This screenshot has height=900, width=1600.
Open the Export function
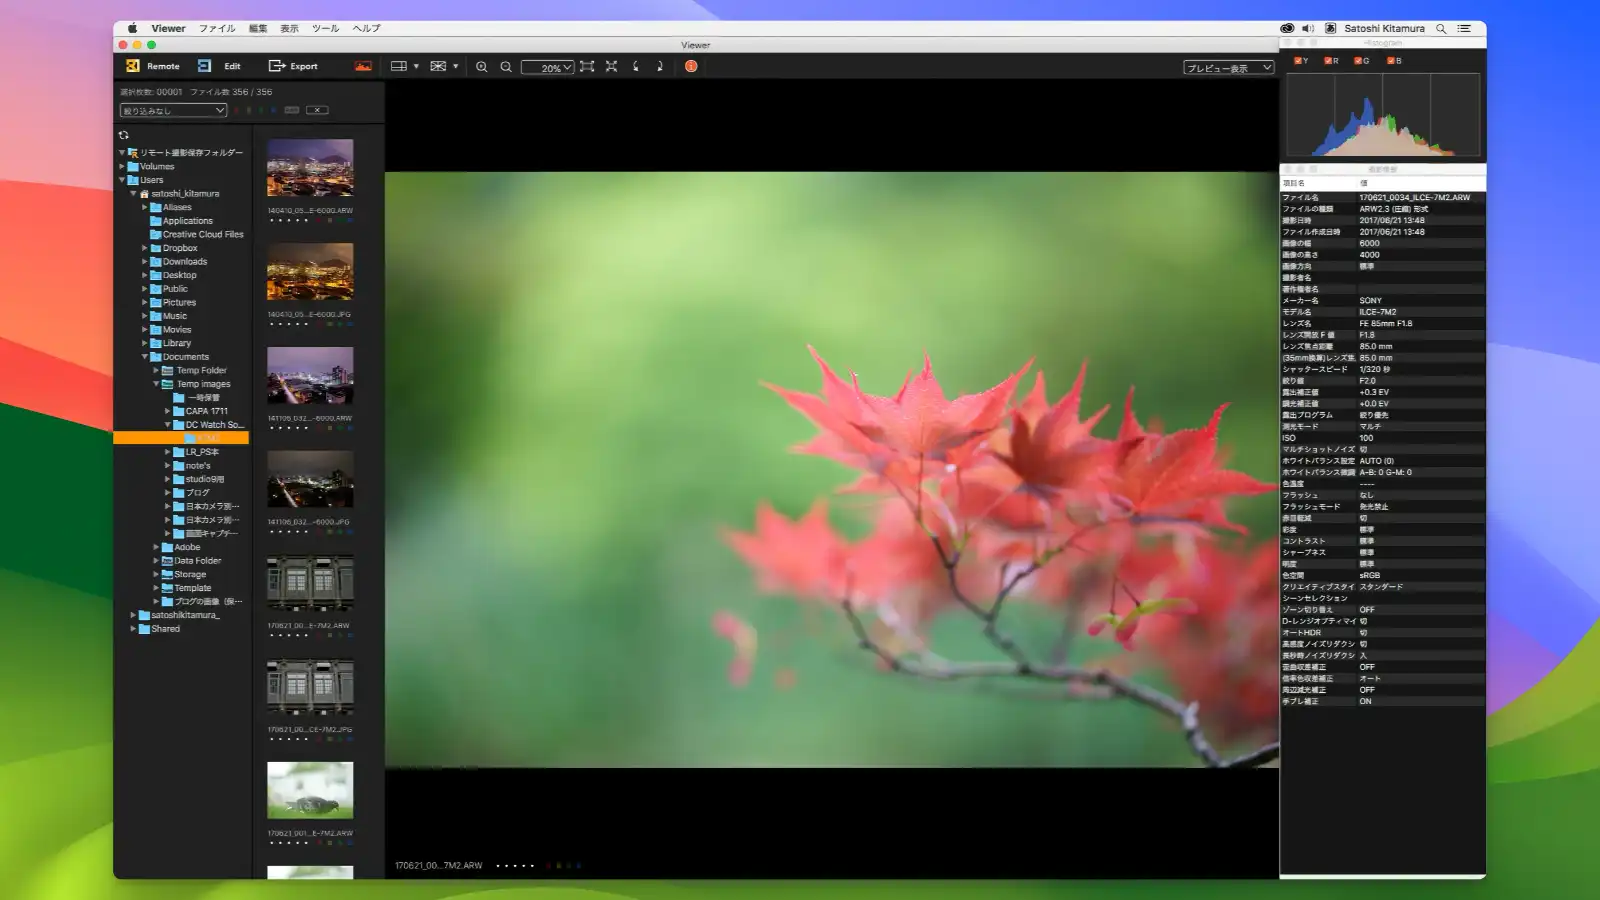pos(293,65)
